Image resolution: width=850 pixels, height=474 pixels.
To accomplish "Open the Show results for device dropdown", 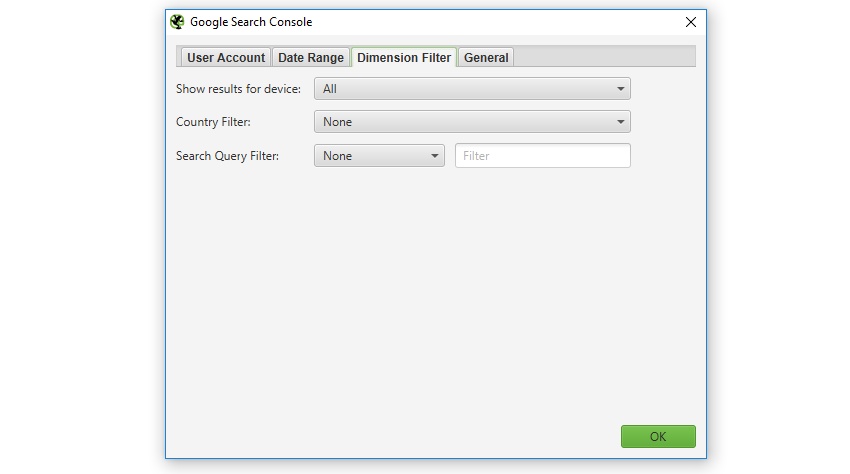I will pyautogui.click(x=472, y=89).
